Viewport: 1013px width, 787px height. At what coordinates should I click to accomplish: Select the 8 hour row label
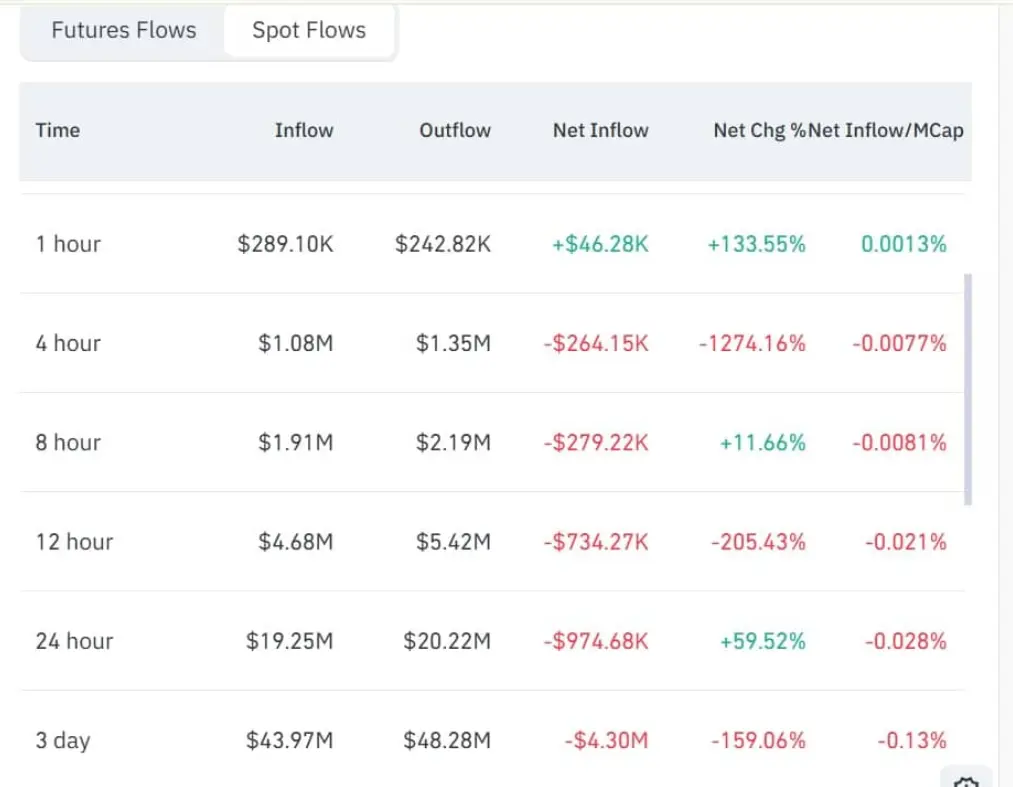point(68,442)
